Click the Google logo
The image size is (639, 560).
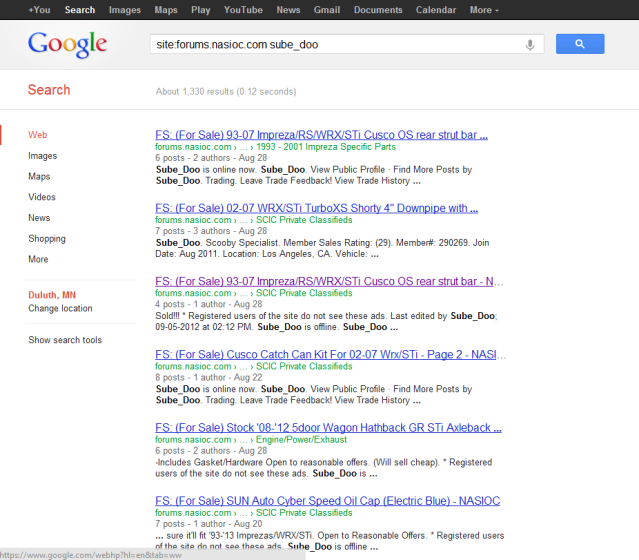pyautogui.click(x=67, y=44)
